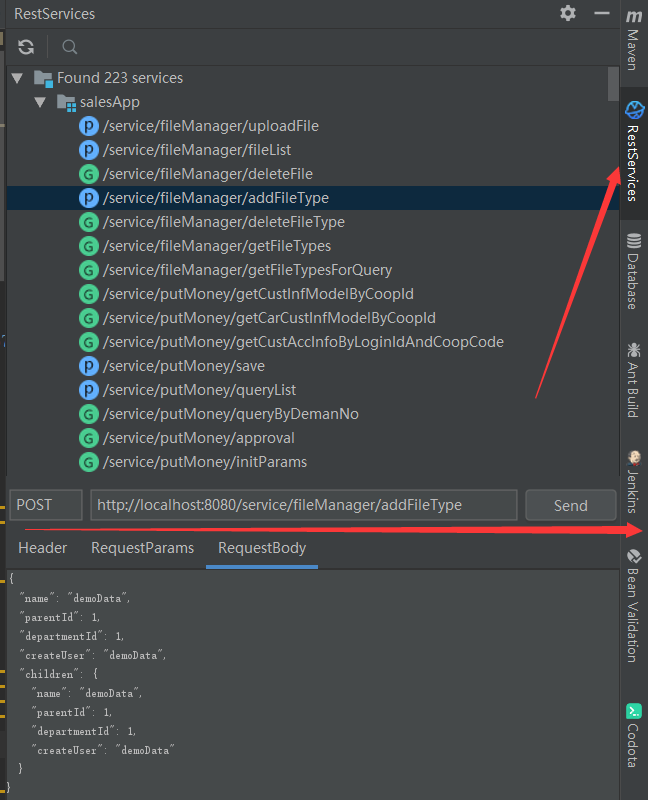Hide the RestServices panel with minimize icon
This screenshot has width=648, height=800.
click(601, 13)
